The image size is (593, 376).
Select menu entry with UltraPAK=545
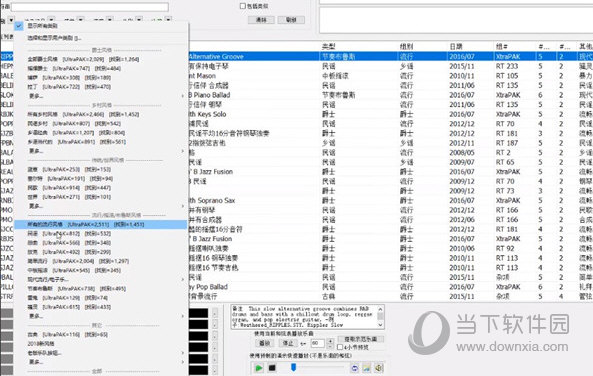point(101,270)
